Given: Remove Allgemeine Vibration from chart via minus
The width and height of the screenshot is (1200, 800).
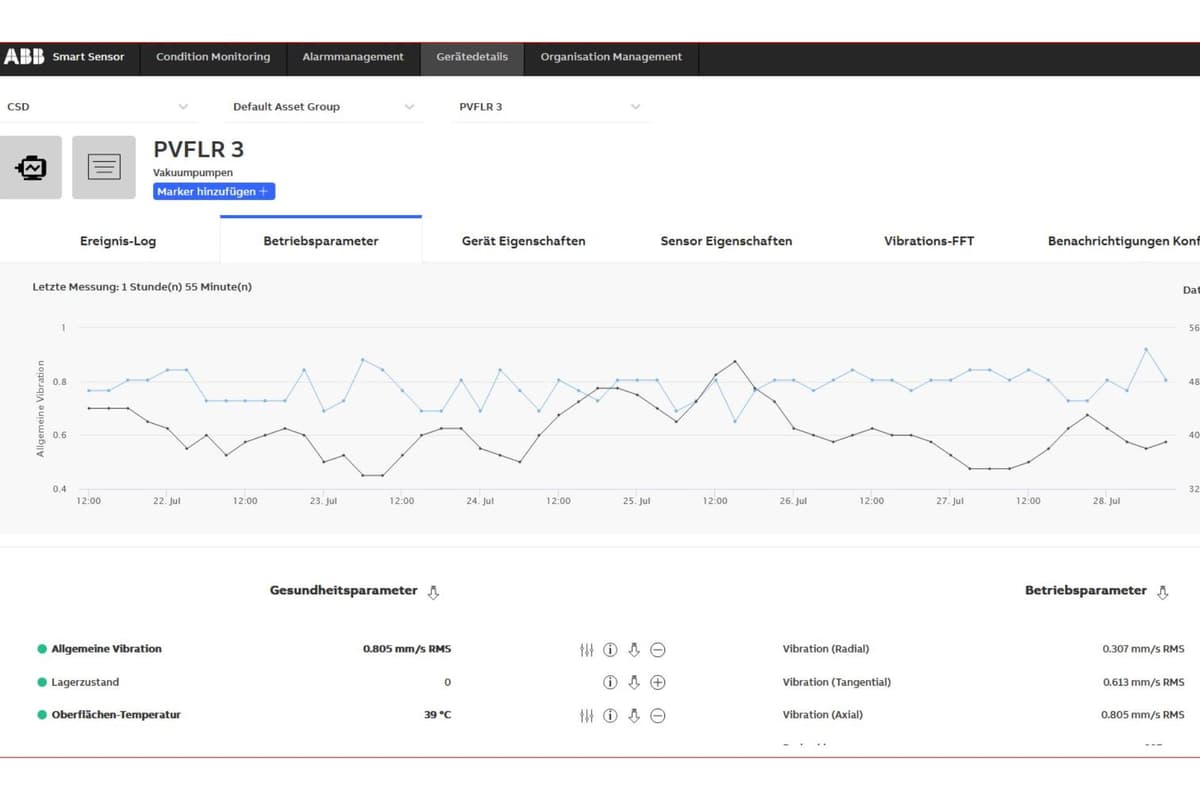Looking at the screenshot, I should [x=658, y=650].
